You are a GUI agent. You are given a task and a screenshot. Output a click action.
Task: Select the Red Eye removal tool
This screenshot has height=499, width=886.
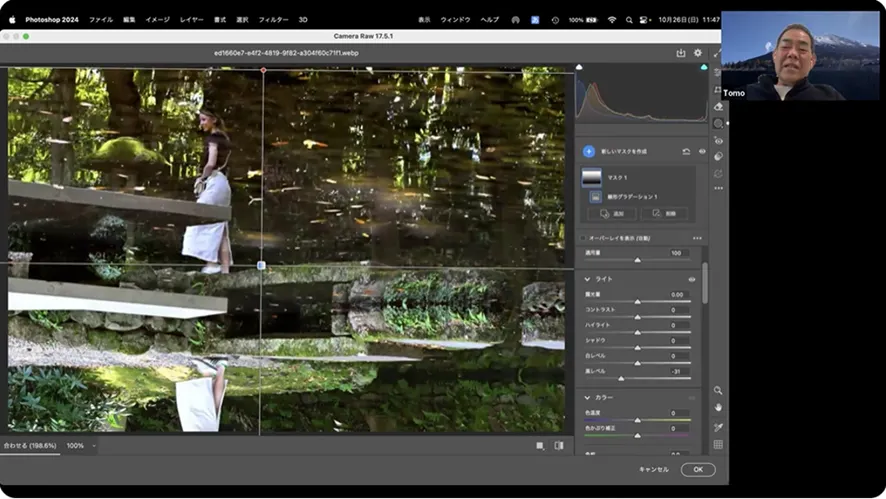point(718,140)
